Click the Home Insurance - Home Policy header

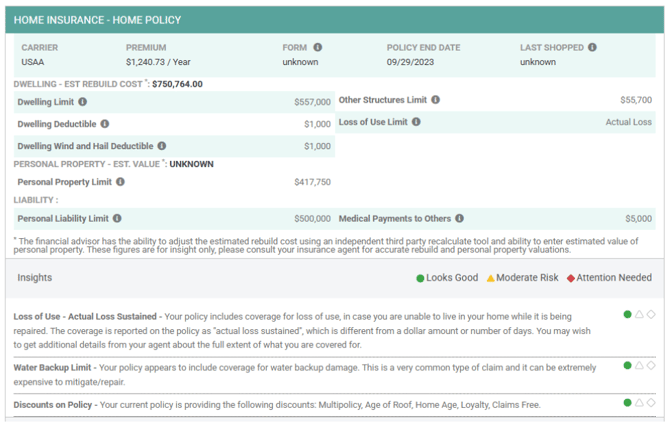(x=97, y=20)
